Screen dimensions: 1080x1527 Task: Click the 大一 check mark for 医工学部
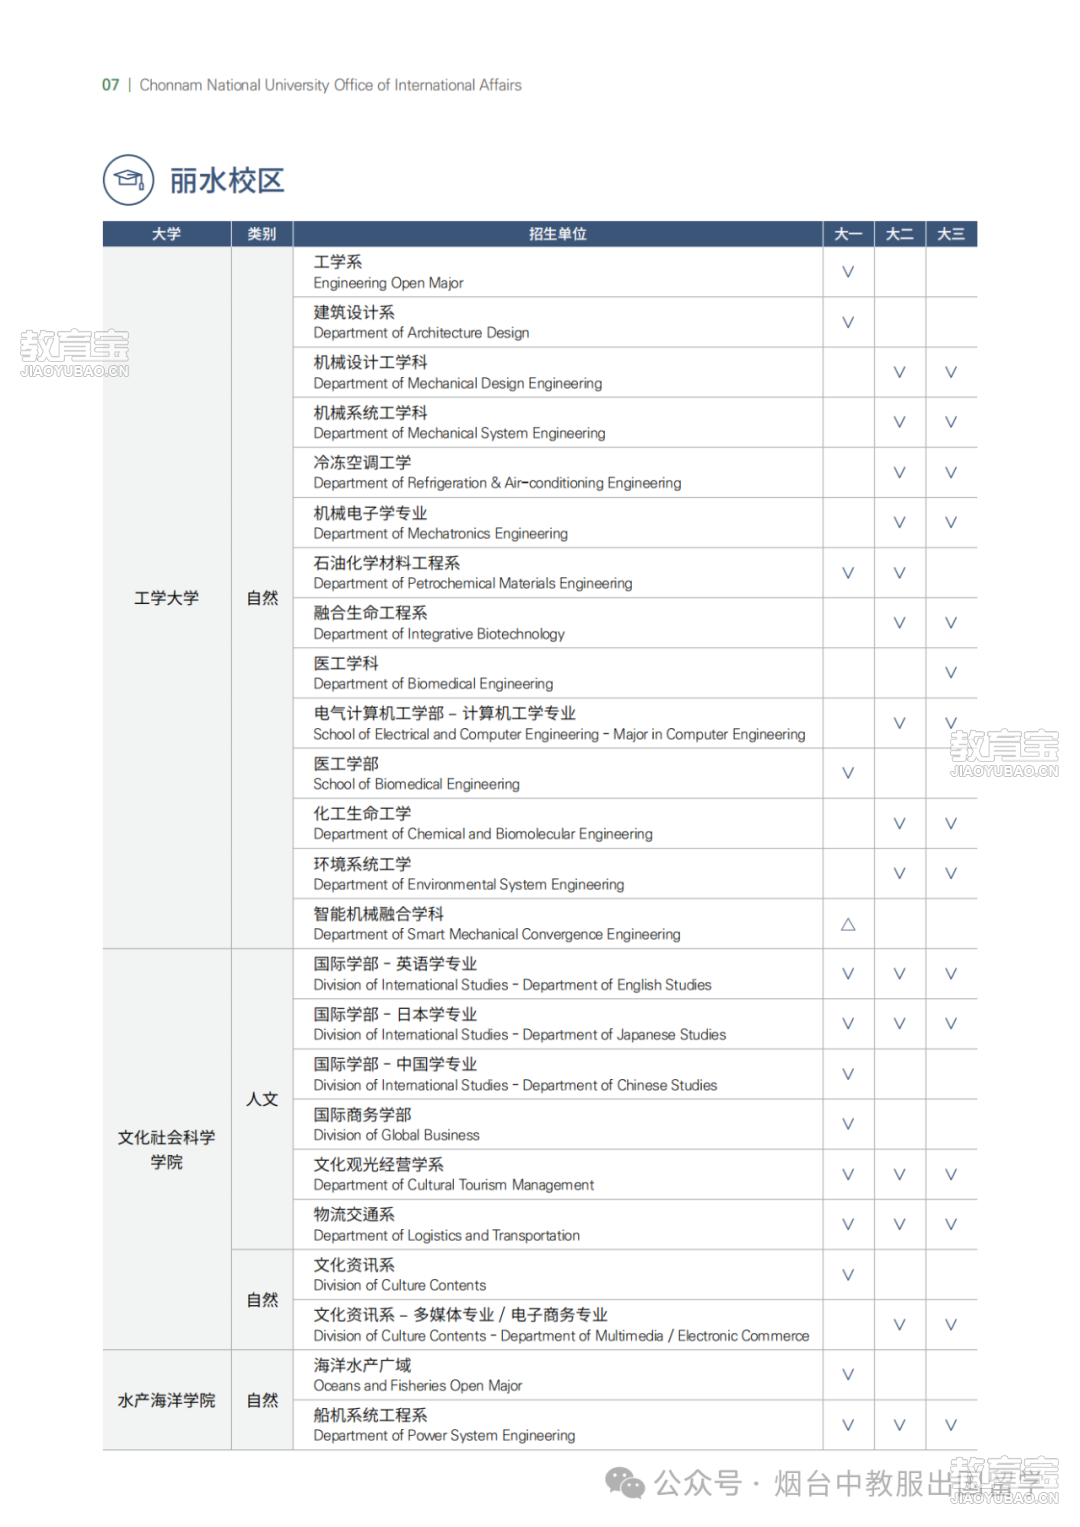click(x=848, y=773)
